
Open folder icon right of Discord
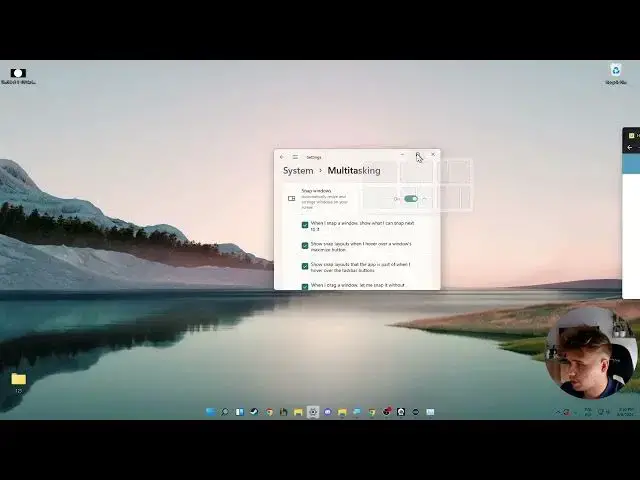tap(342, 412)
